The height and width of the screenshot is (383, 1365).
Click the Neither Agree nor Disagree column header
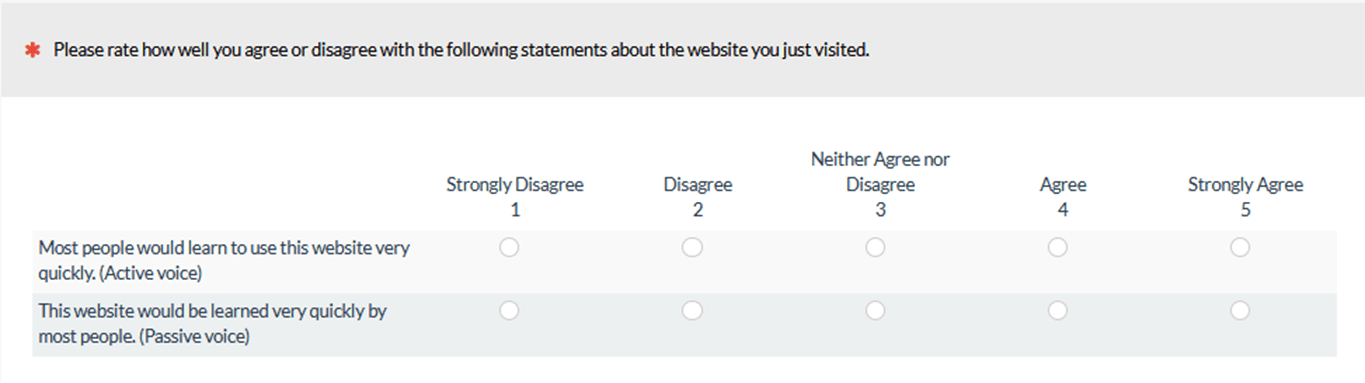point(880,184)
